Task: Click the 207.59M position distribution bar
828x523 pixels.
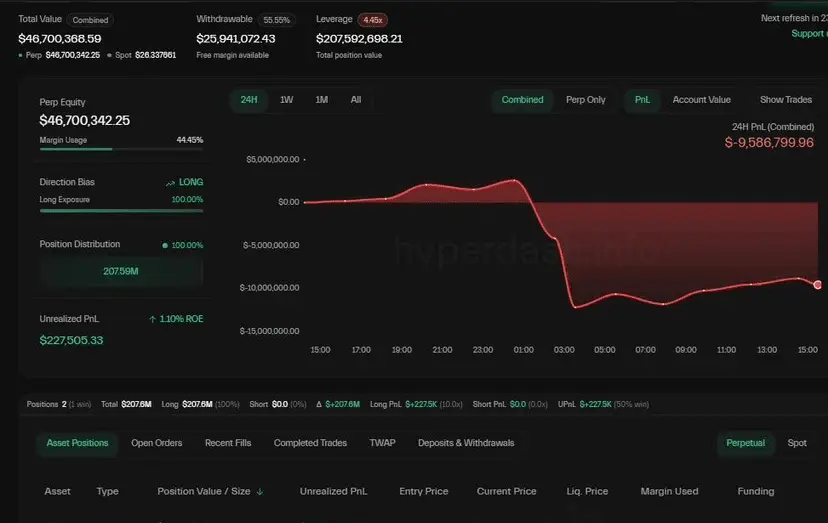Action: [x=121, y=271]
